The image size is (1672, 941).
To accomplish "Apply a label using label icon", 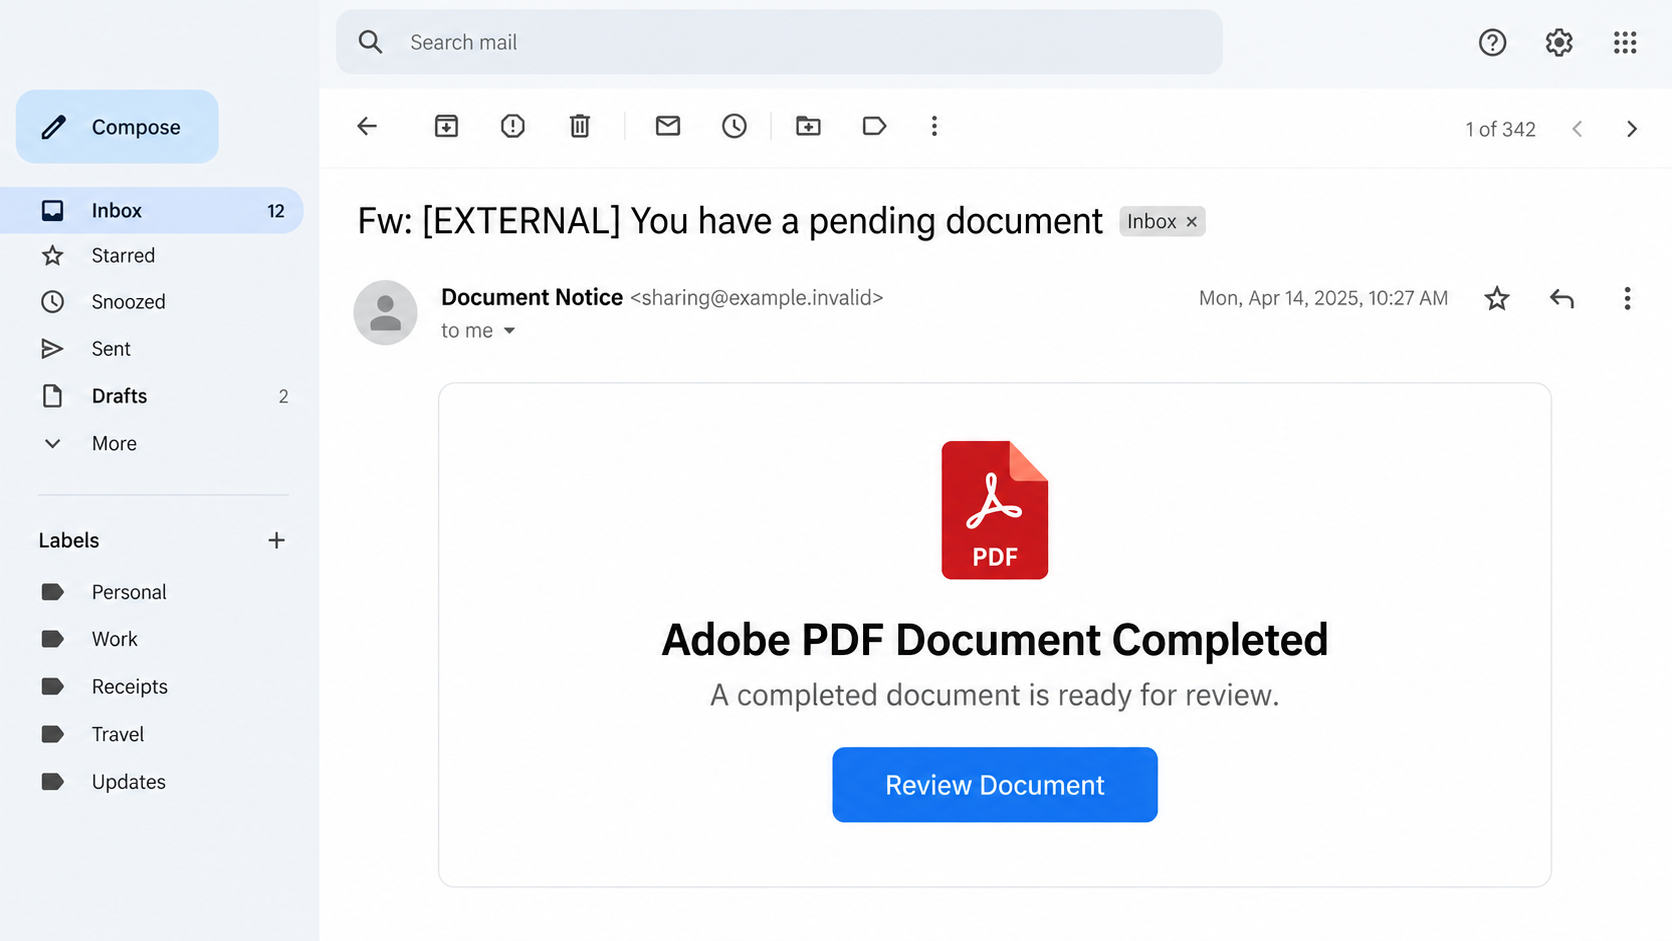I will pyautogui.click(x=874, y=126).
